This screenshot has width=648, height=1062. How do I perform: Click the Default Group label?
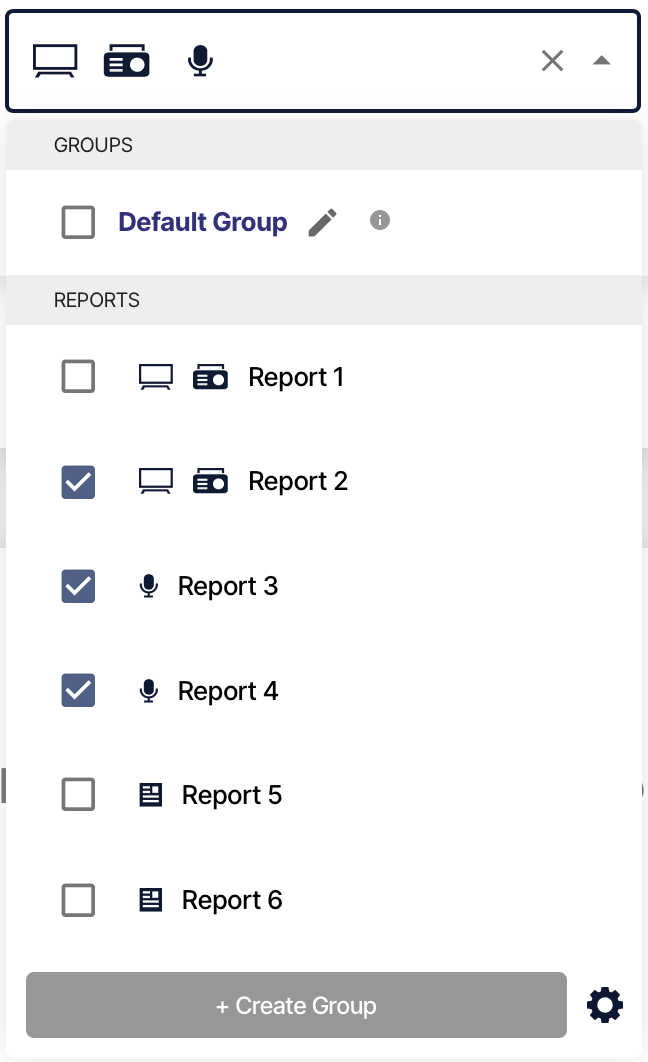click(202, 222)
